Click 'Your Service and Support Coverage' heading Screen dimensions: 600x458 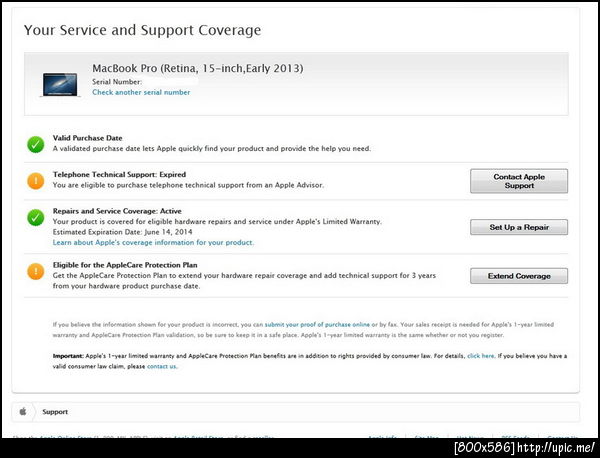(142, 31)
